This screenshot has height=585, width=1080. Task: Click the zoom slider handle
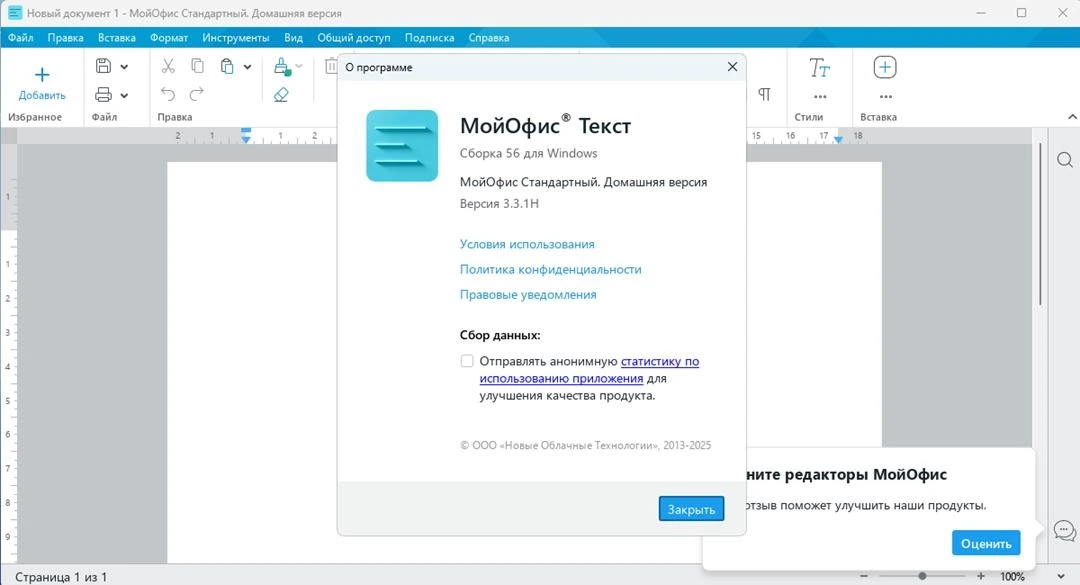(922, 576)
